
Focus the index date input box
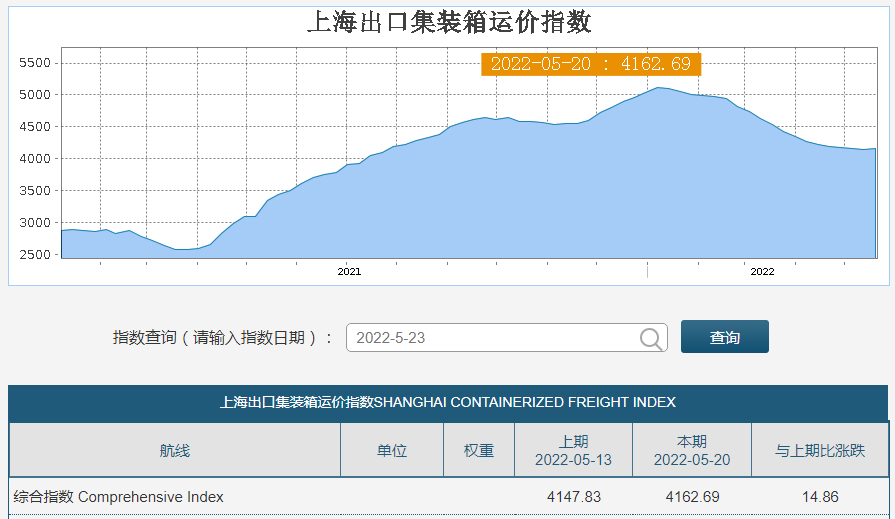coord(490,338)
